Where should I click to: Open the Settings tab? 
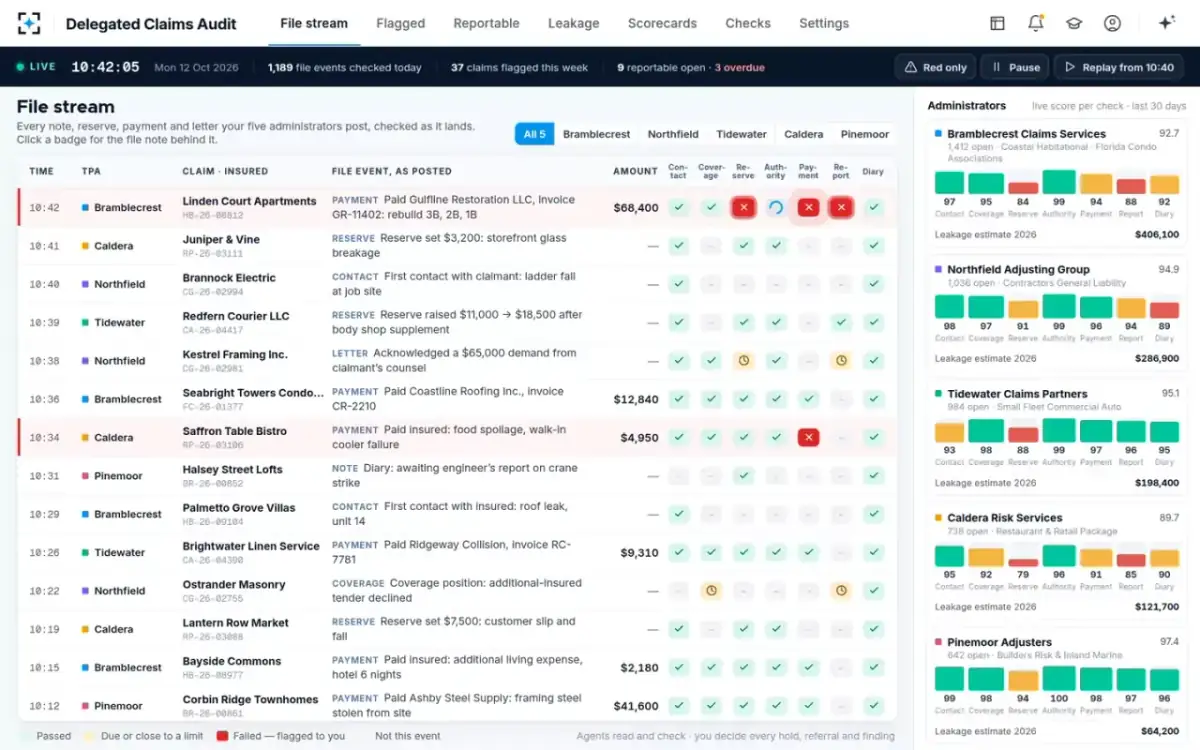coord(824,23)
